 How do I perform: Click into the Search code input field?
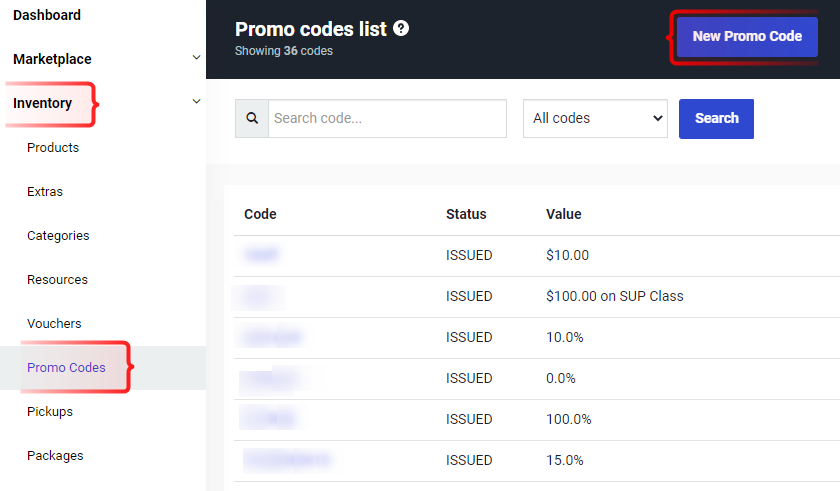387,118
